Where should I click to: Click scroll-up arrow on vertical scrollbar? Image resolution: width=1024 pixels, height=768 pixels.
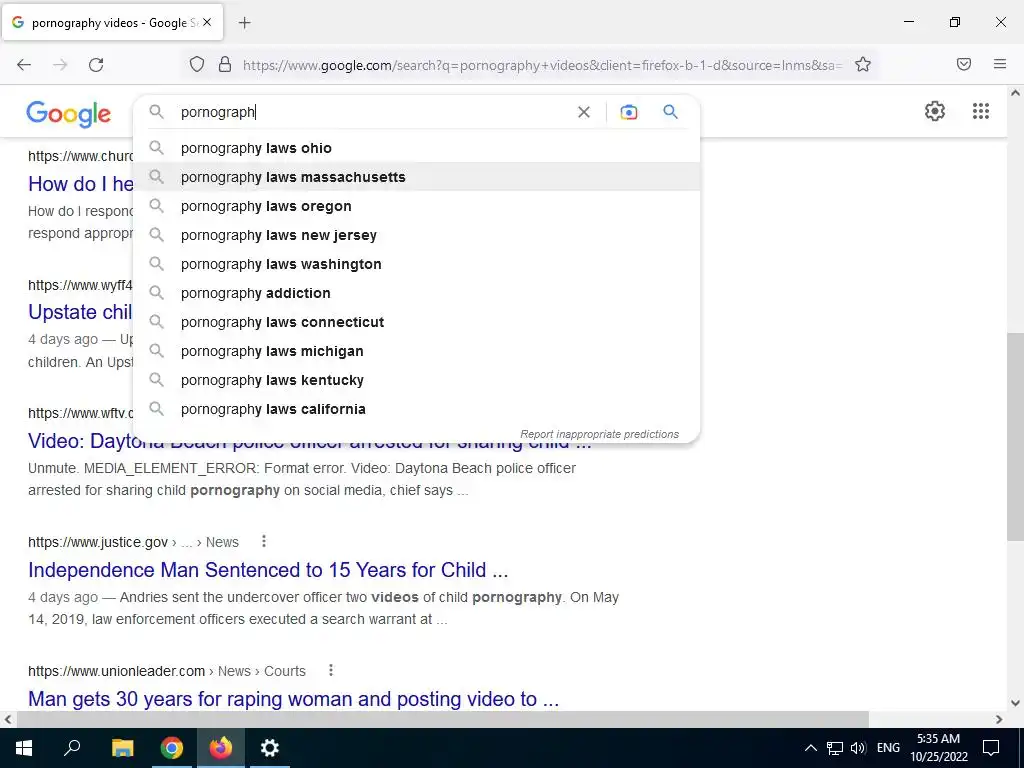pos(1015,93)
